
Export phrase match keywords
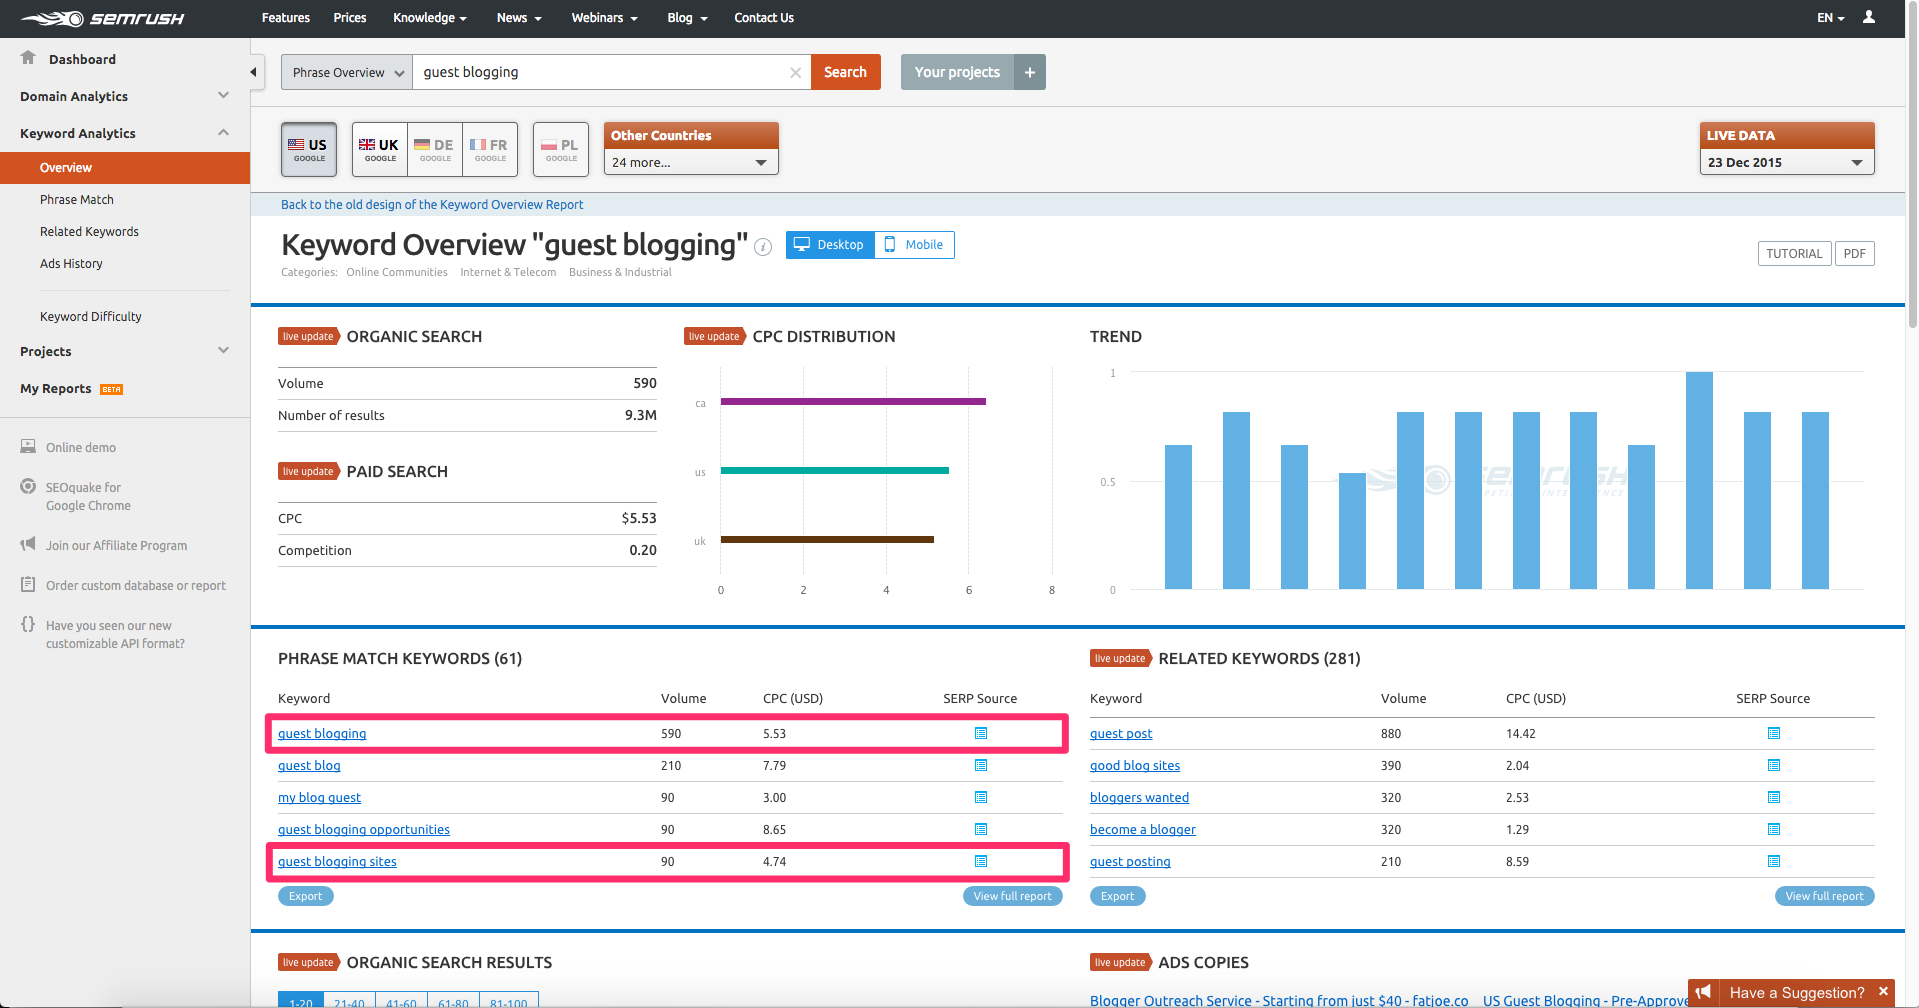tap(306, 896)
